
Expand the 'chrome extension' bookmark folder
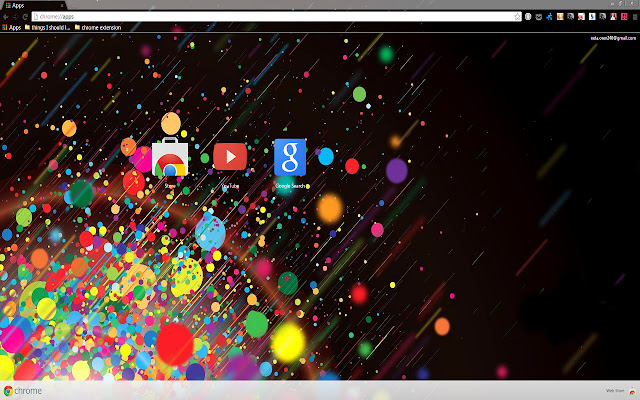pyautogui.click(x=97, y=28)
